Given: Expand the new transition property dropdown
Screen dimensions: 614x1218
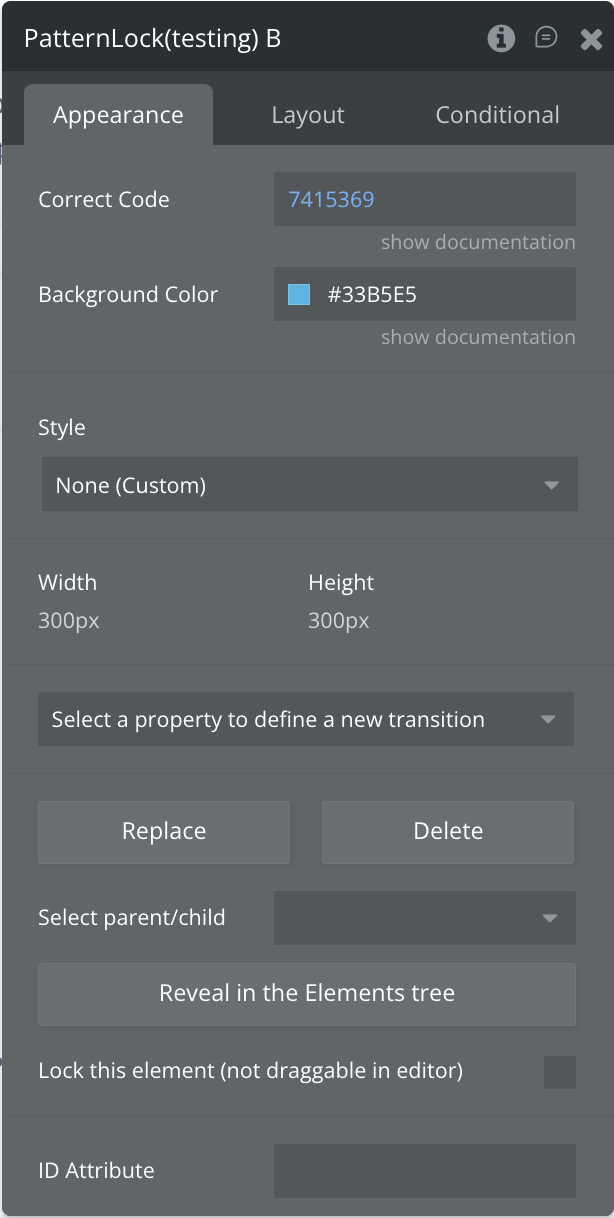Looking at the screenshot, I should (x=306, y=719).
